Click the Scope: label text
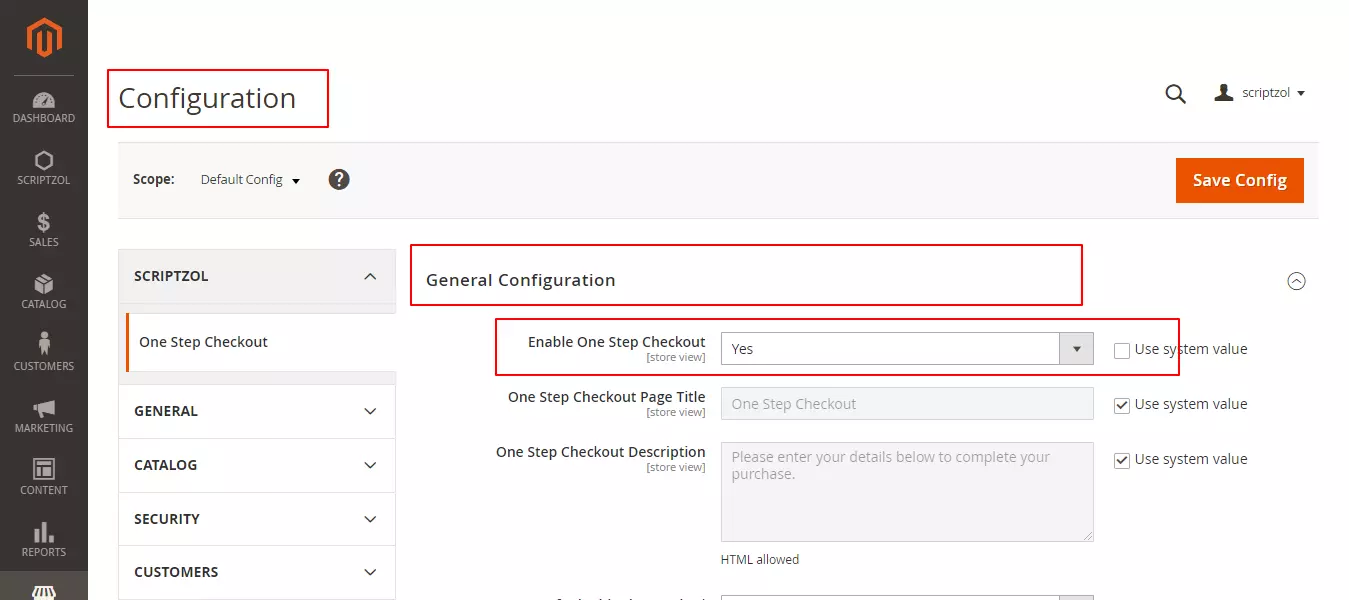The width and height of the screenshot is (1349, 600). pyautogui.click(x=154, y=180)
